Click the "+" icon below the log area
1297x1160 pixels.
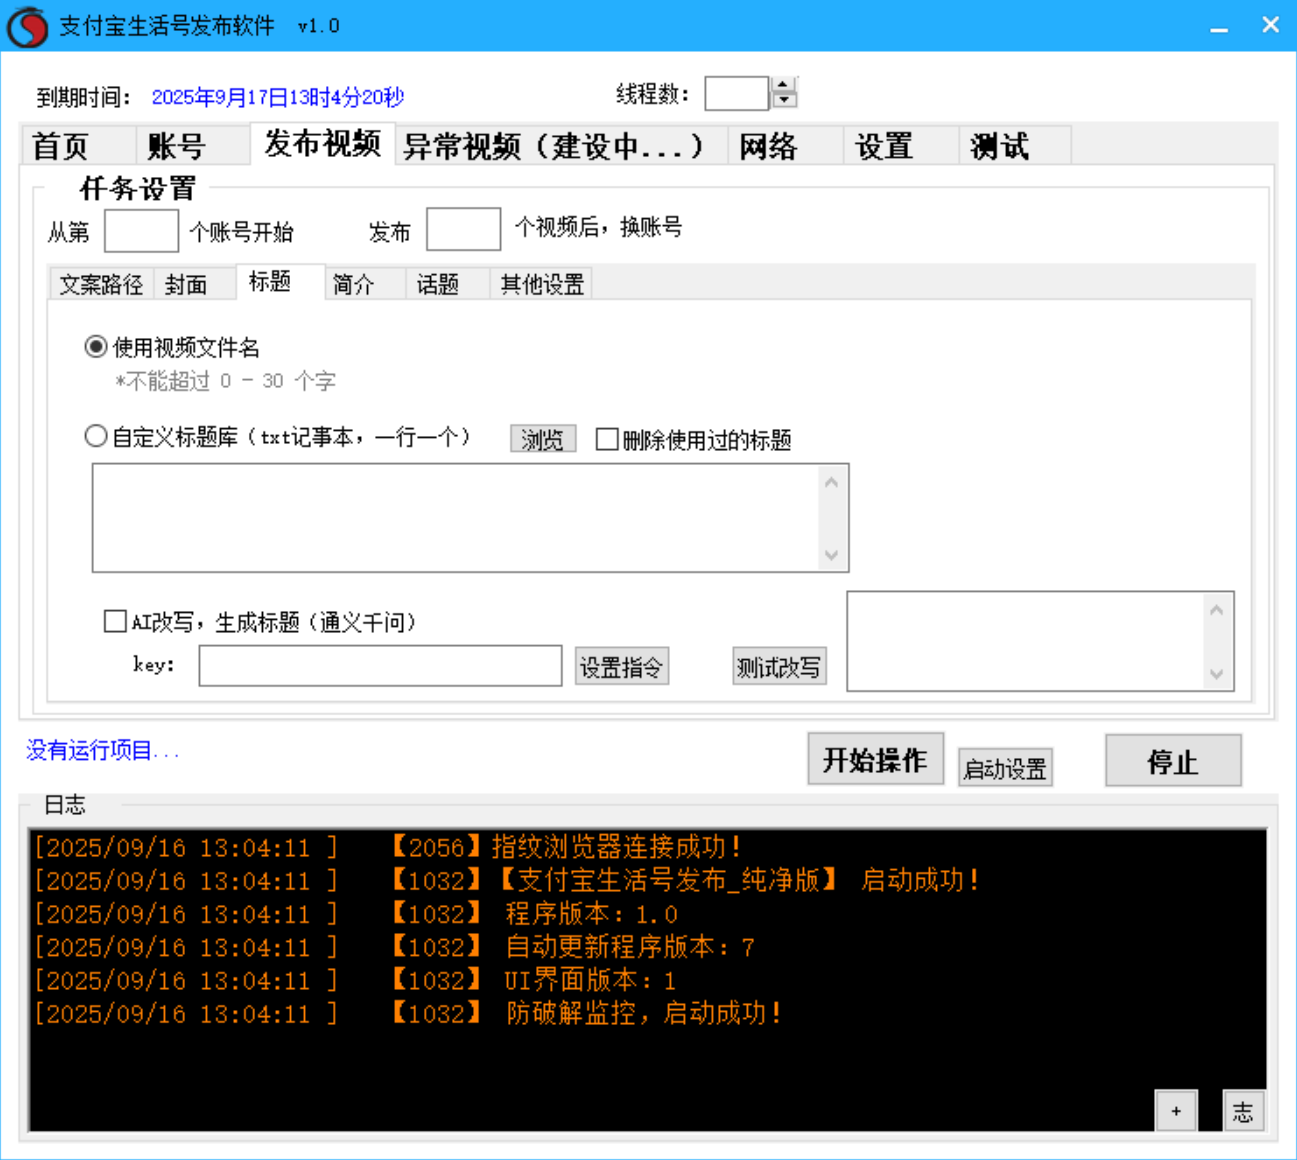click(x=1175, y=1110)
